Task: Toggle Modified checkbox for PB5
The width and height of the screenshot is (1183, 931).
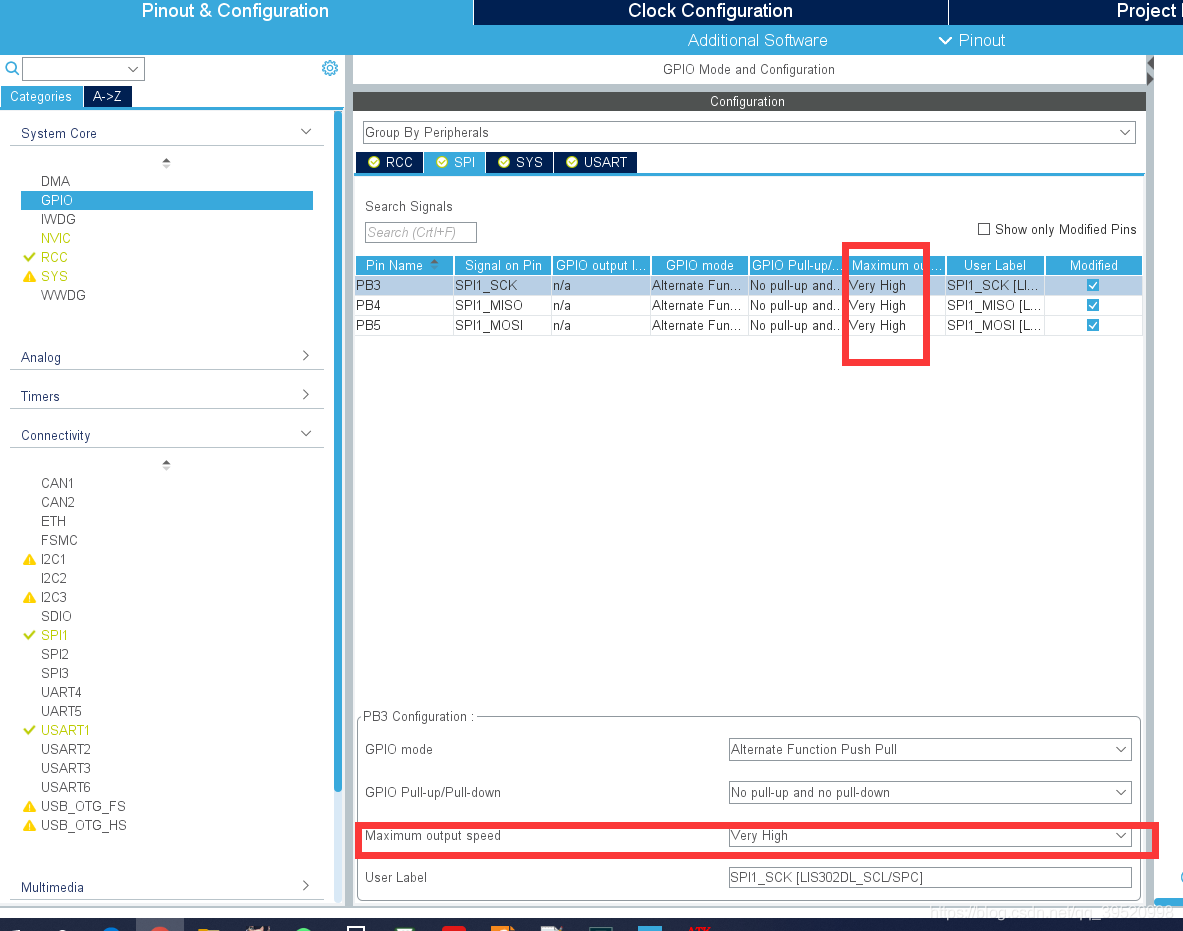Action: 1092,325
